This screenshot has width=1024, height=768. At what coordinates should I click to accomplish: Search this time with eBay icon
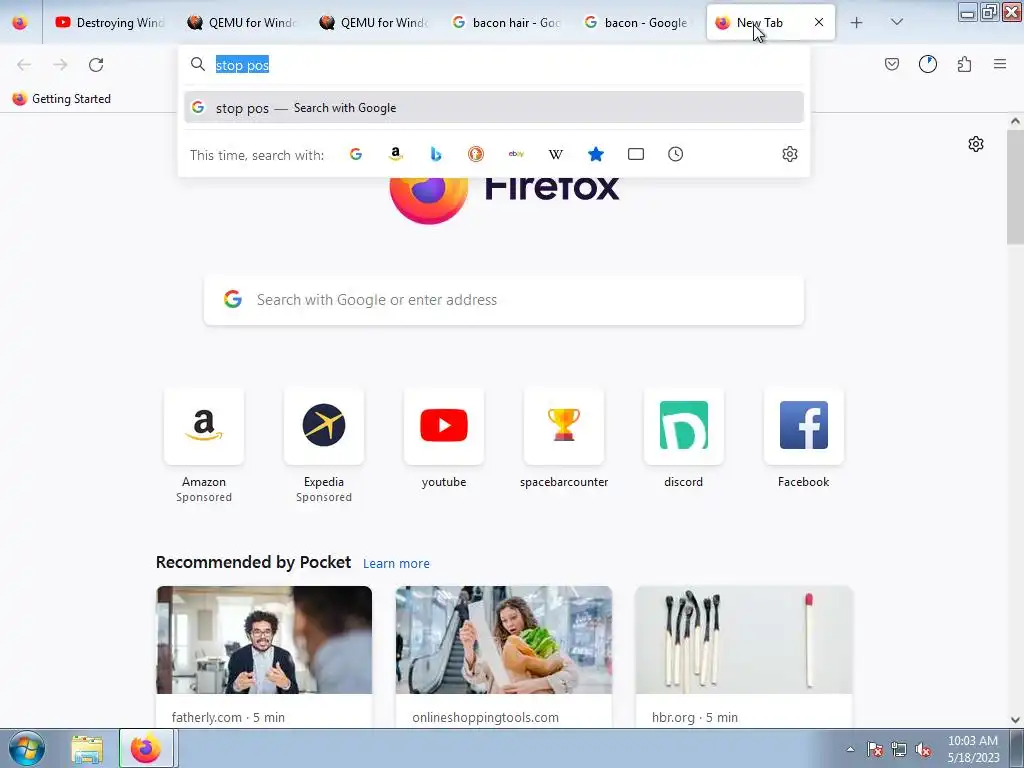516,154
